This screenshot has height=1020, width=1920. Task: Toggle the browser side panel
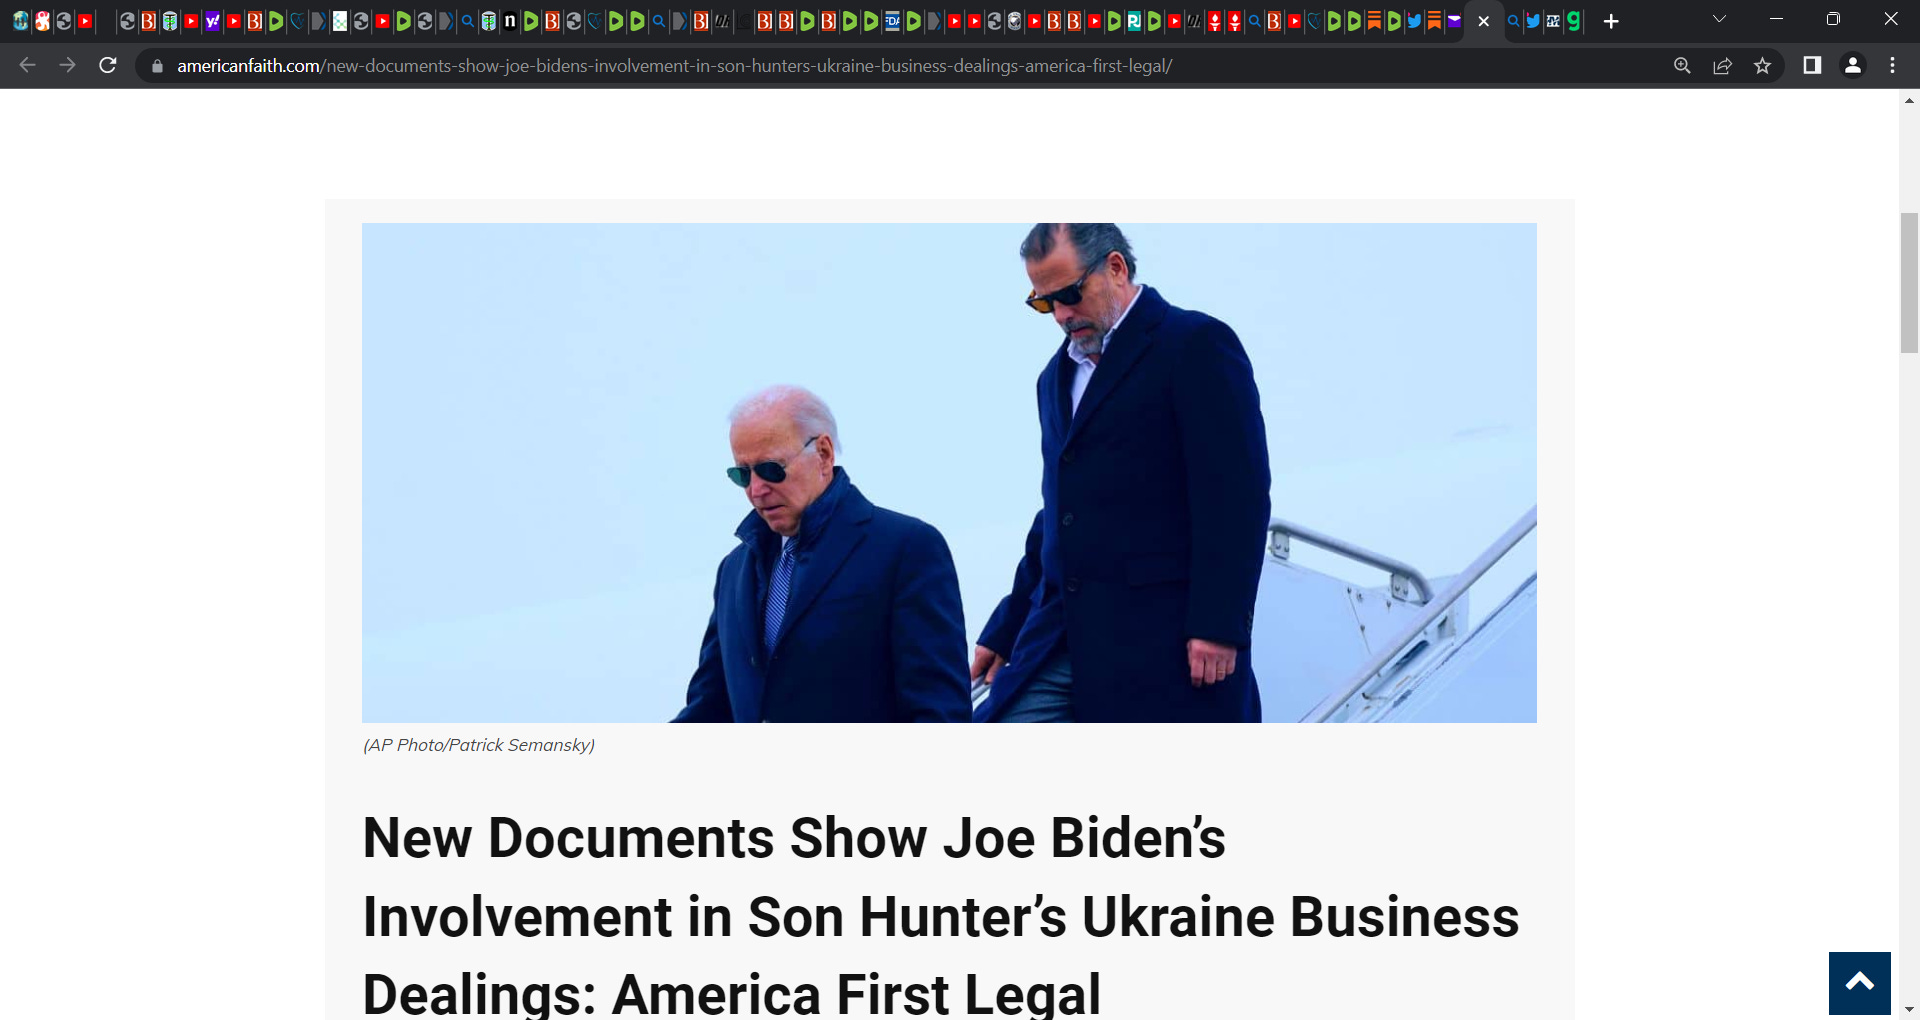pos(1812,65)
